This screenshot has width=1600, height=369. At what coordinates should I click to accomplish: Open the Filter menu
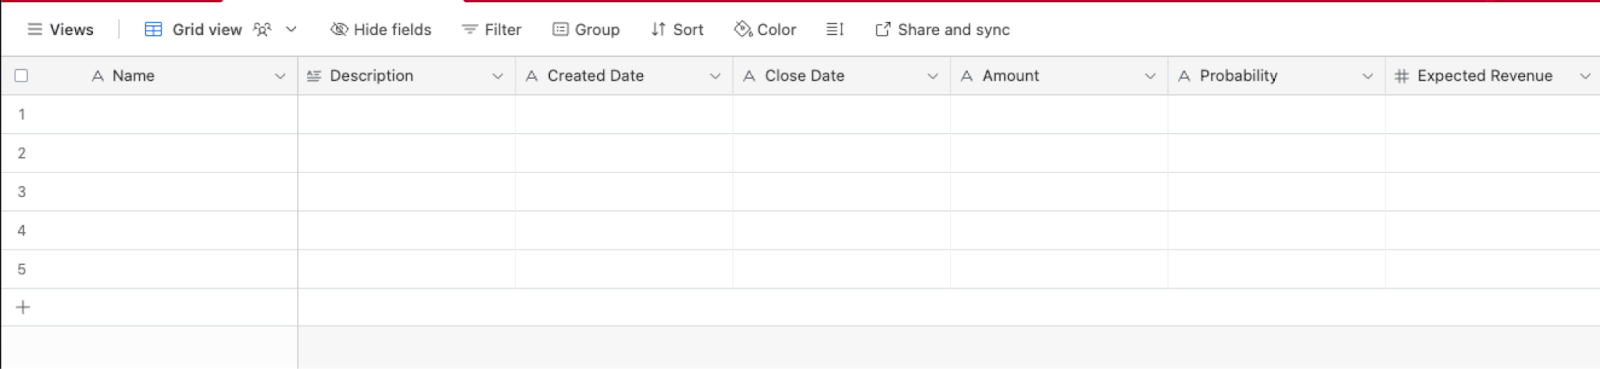tap(492, 30)
